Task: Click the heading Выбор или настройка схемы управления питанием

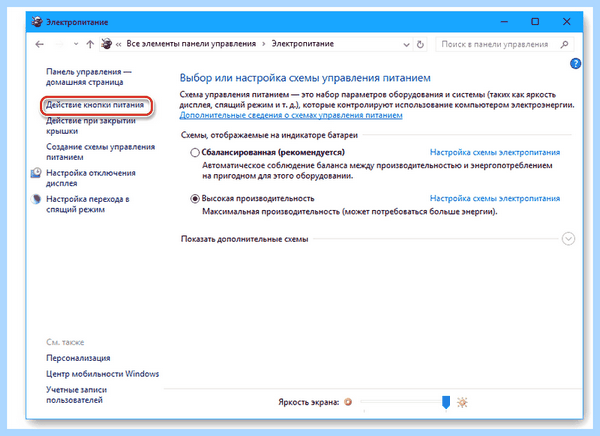Action: [x=305, y=78]
